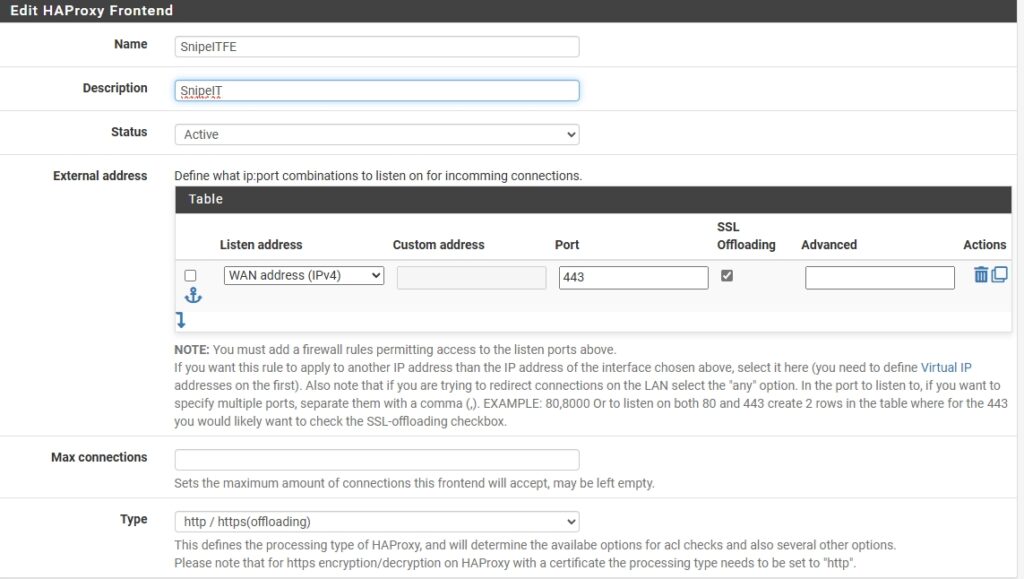Viewport: 1024px width, 579px height.
Task: Click the anchor icon in the table row
Action: coord(193,295)
